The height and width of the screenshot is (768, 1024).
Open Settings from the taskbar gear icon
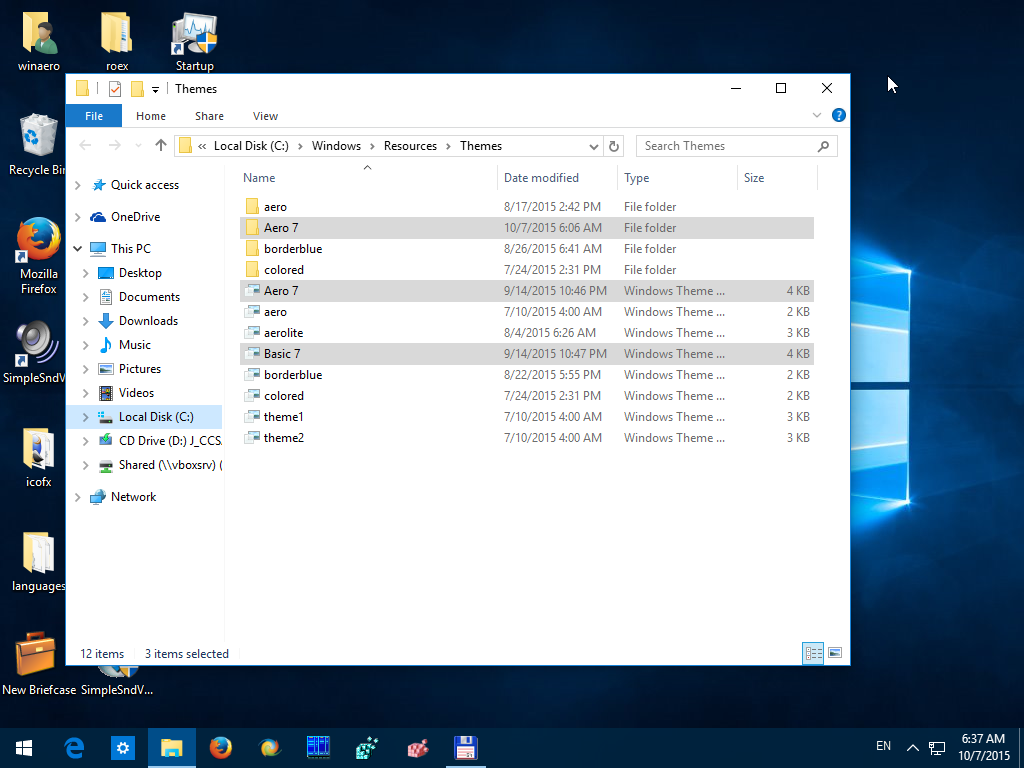122,747
